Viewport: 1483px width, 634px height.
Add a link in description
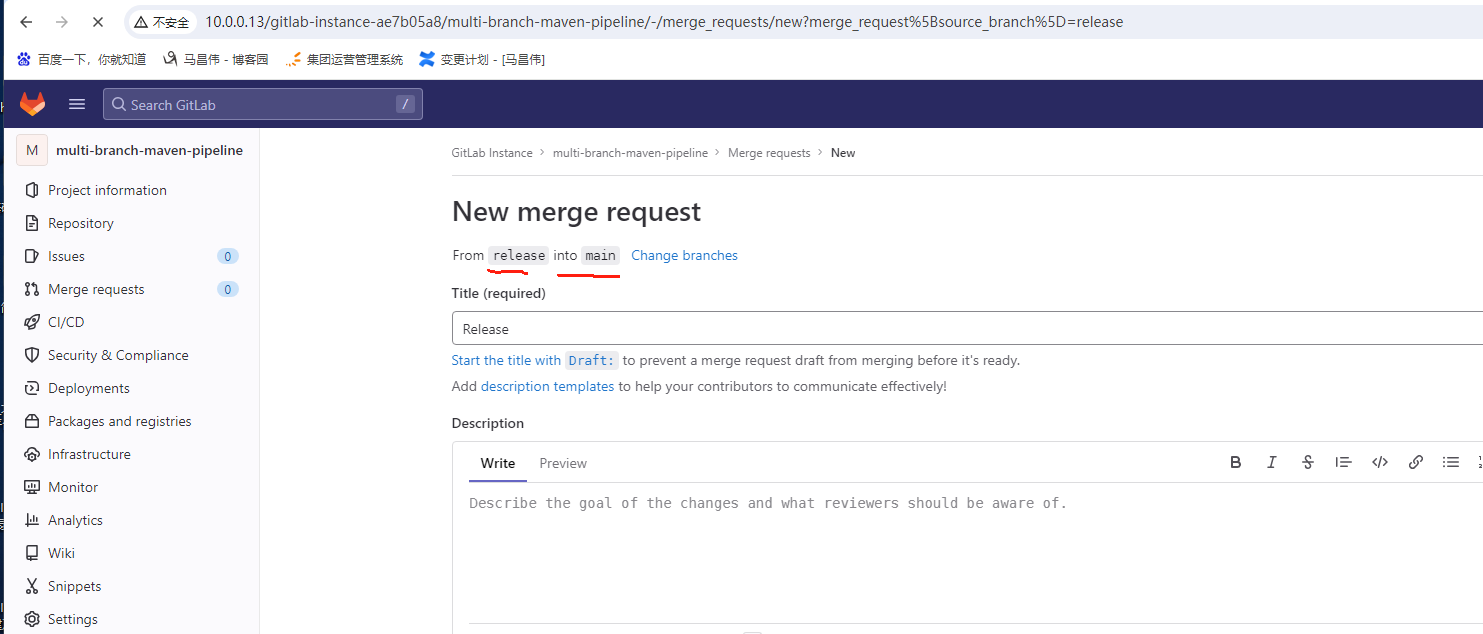click(1416, 462)
